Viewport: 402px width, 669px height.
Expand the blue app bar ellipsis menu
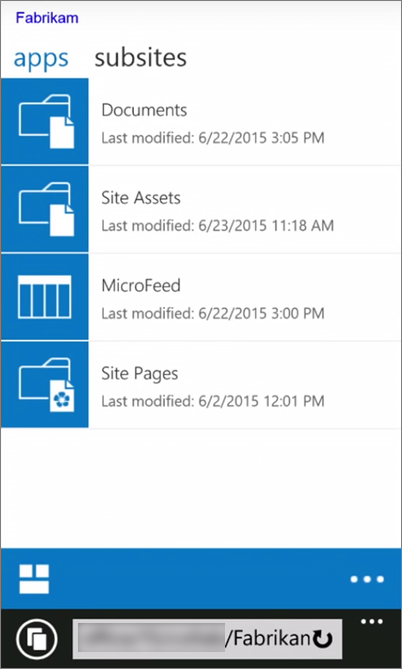(x=367, y=579)
